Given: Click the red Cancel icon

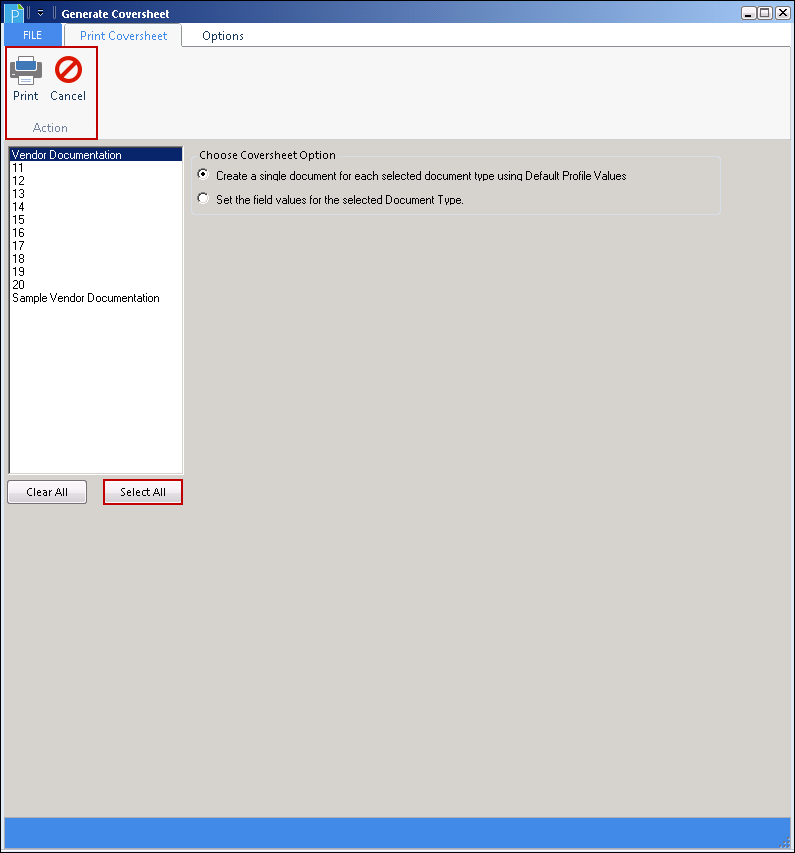Looking at the screenshot, I should coord(68,70).
